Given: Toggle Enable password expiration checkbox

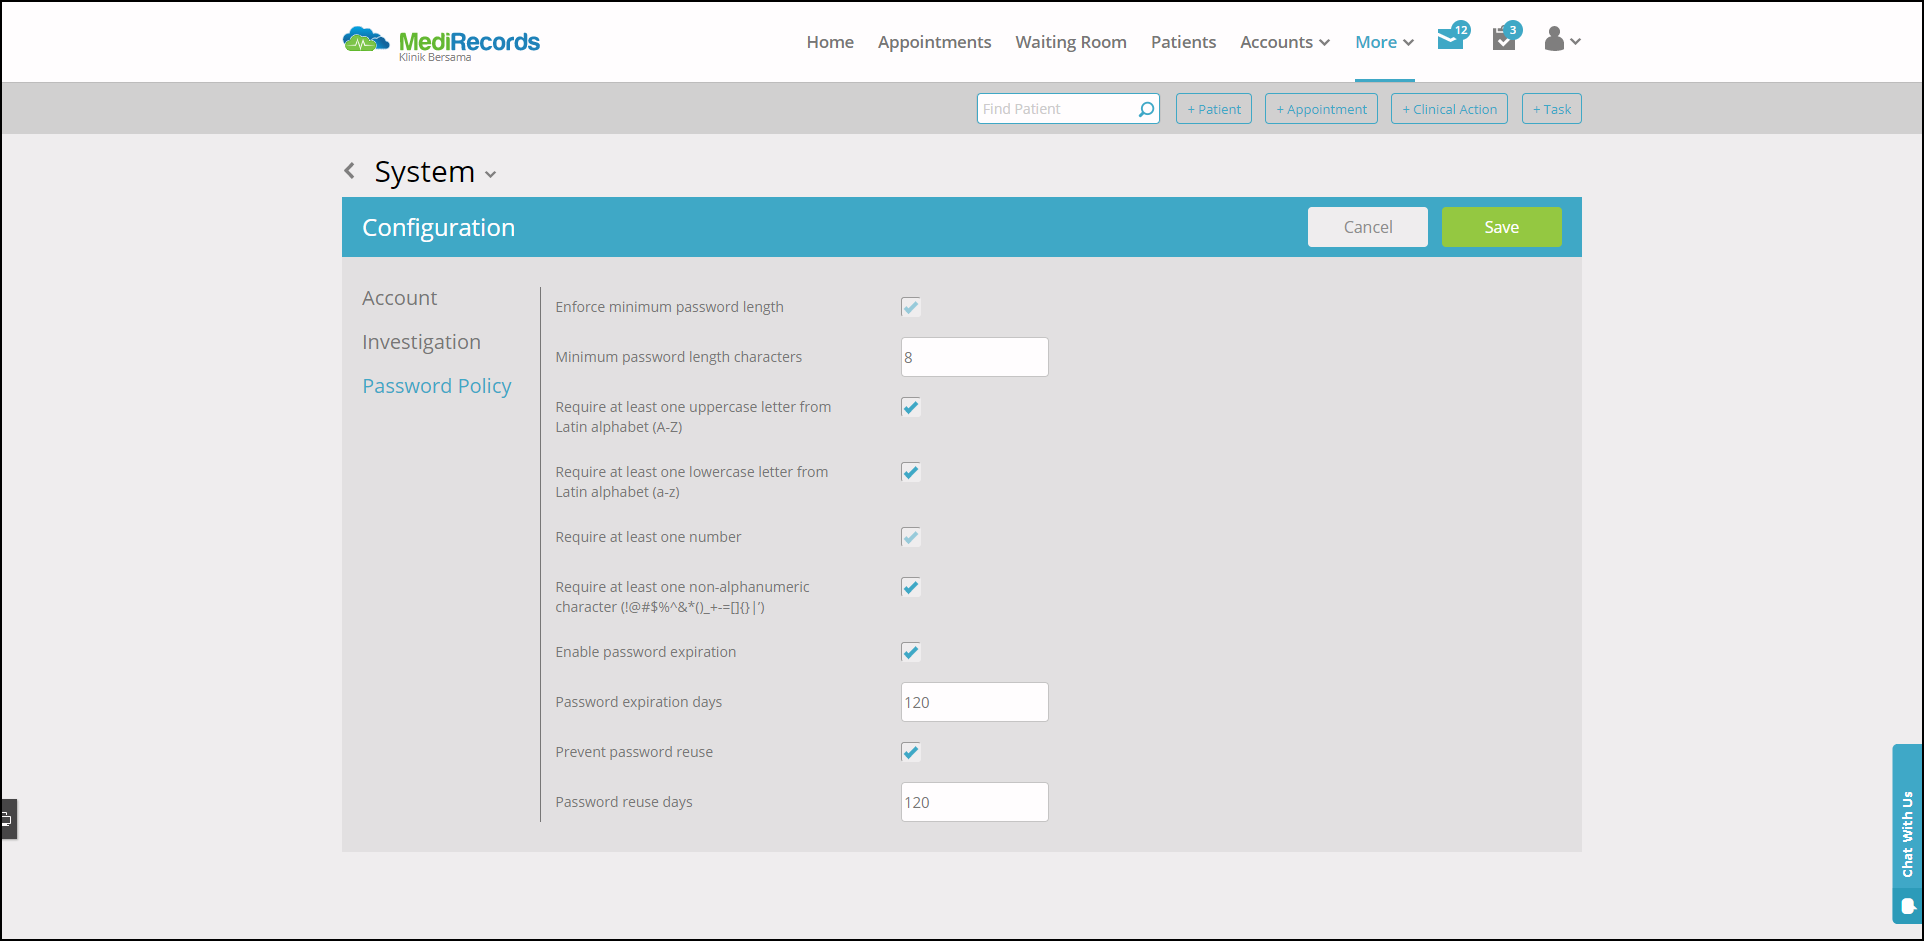Looking at the screenshot, I should 910,652.
